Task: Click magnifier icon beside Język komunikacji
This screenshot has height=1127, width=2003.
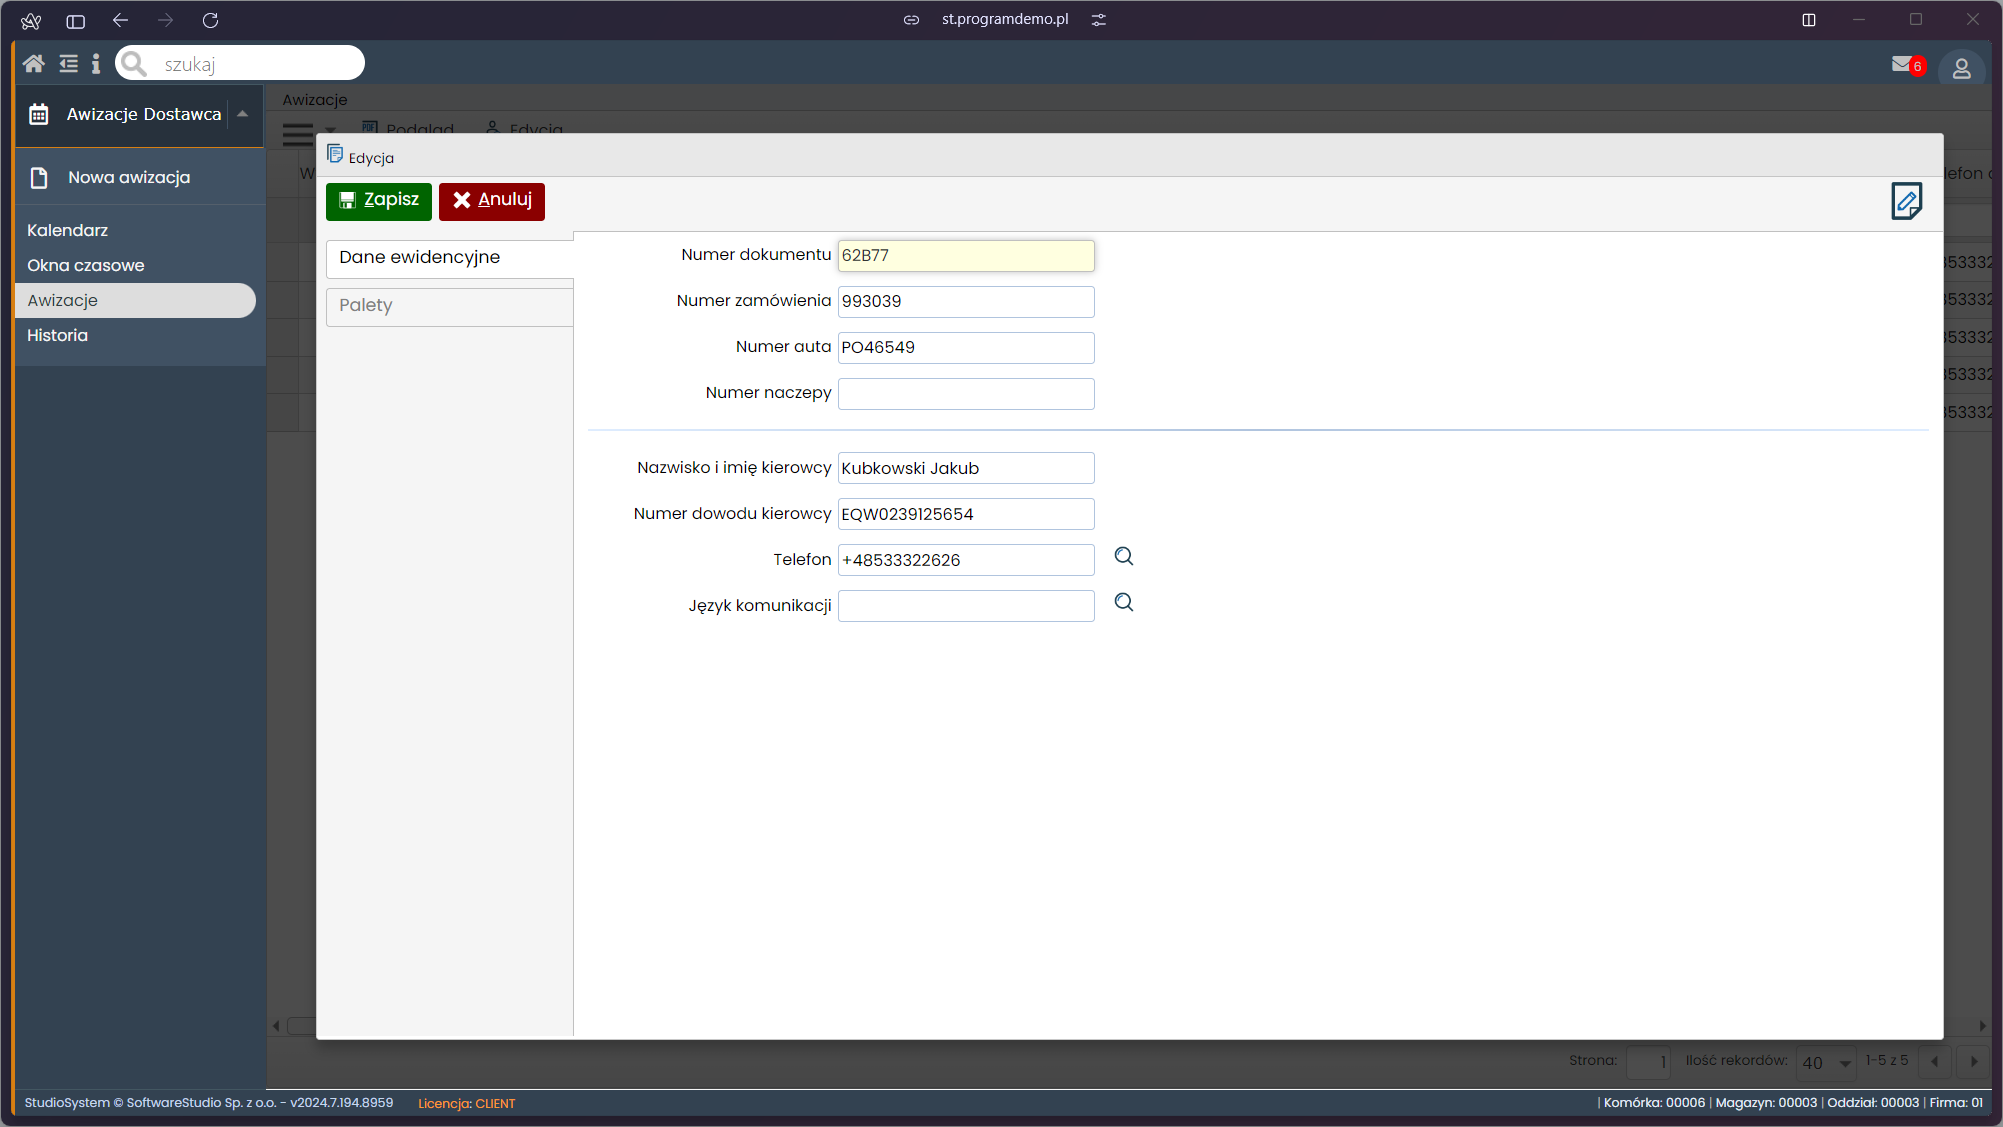Action: click(1124, 603)
